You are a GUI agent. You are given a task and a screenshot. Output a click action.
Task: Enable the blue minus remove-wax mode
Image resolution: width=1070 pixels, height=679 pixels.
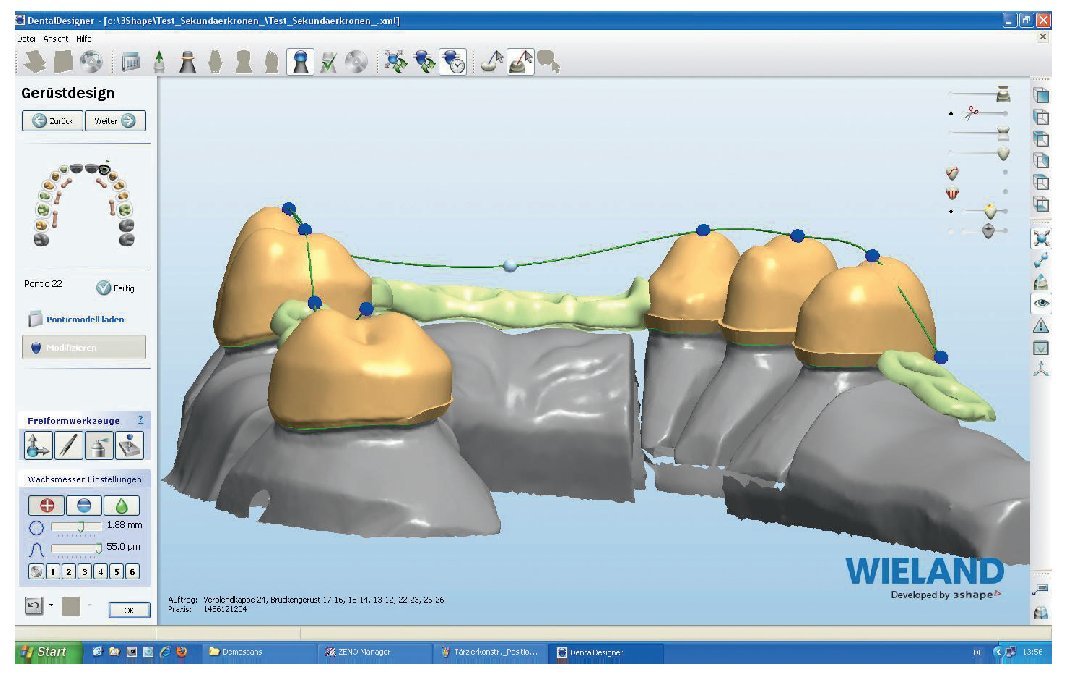[84, 504]
